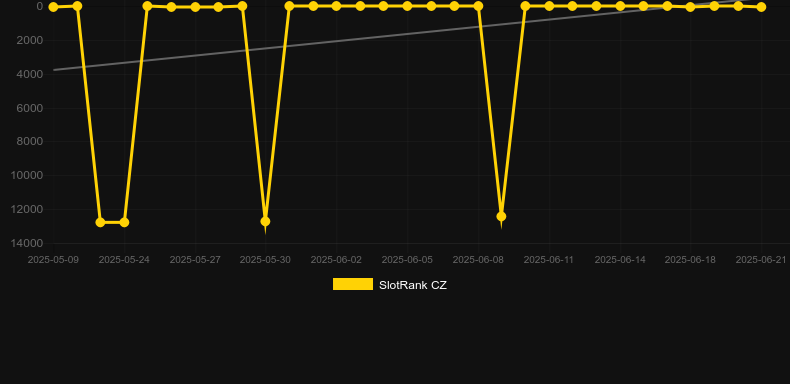Select the 2025-05-24 data point in the dip
Screen dimensions: 790x384
click(x=124, y=222)
